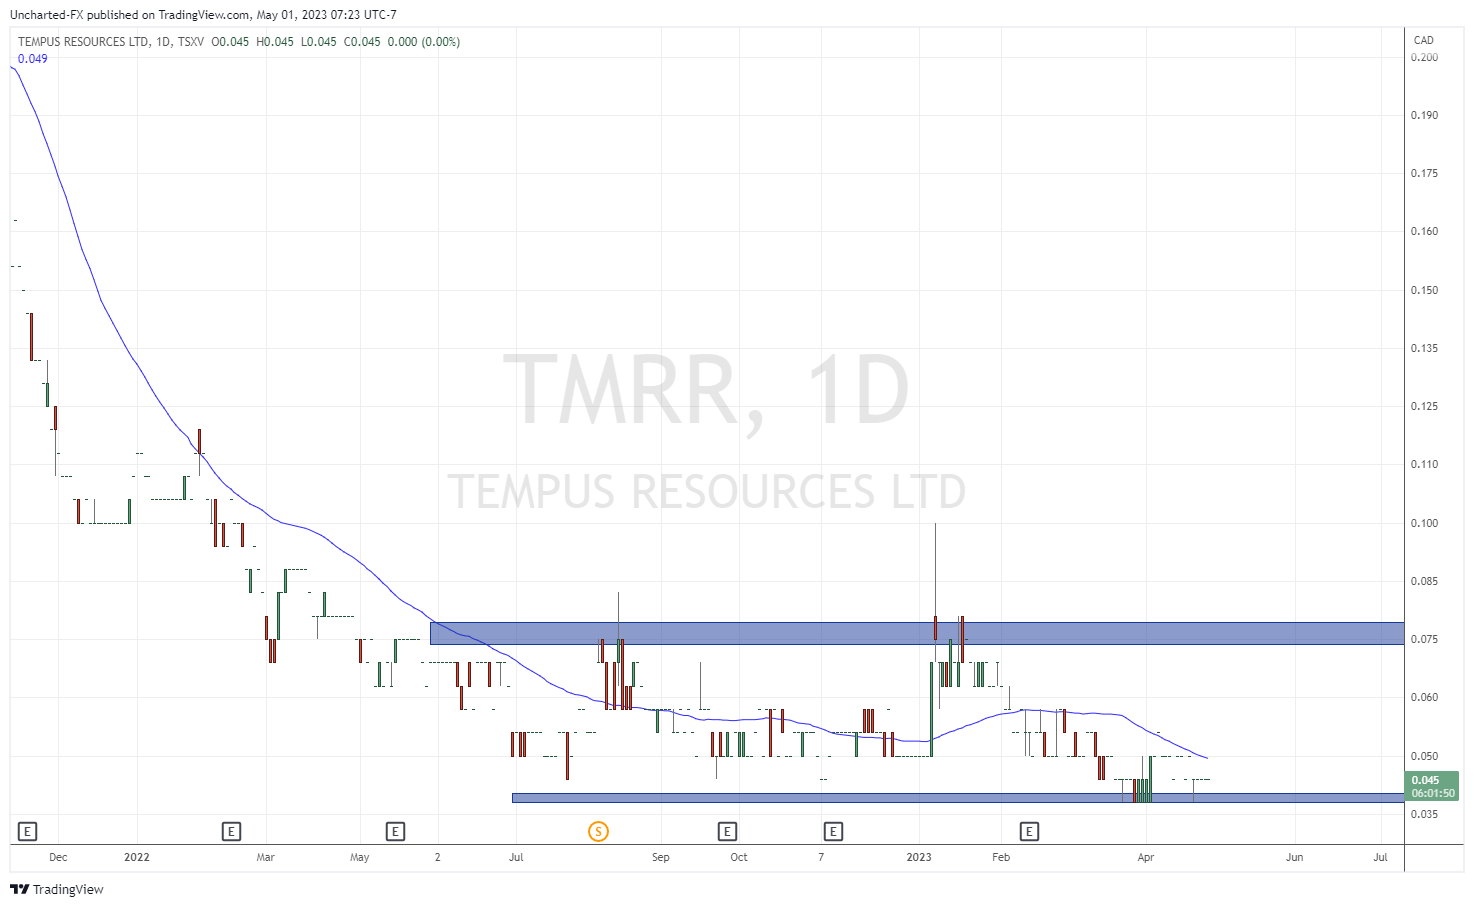
Task: Open the E earnings marker left of Oct
Action: click(x=727, y=831)
